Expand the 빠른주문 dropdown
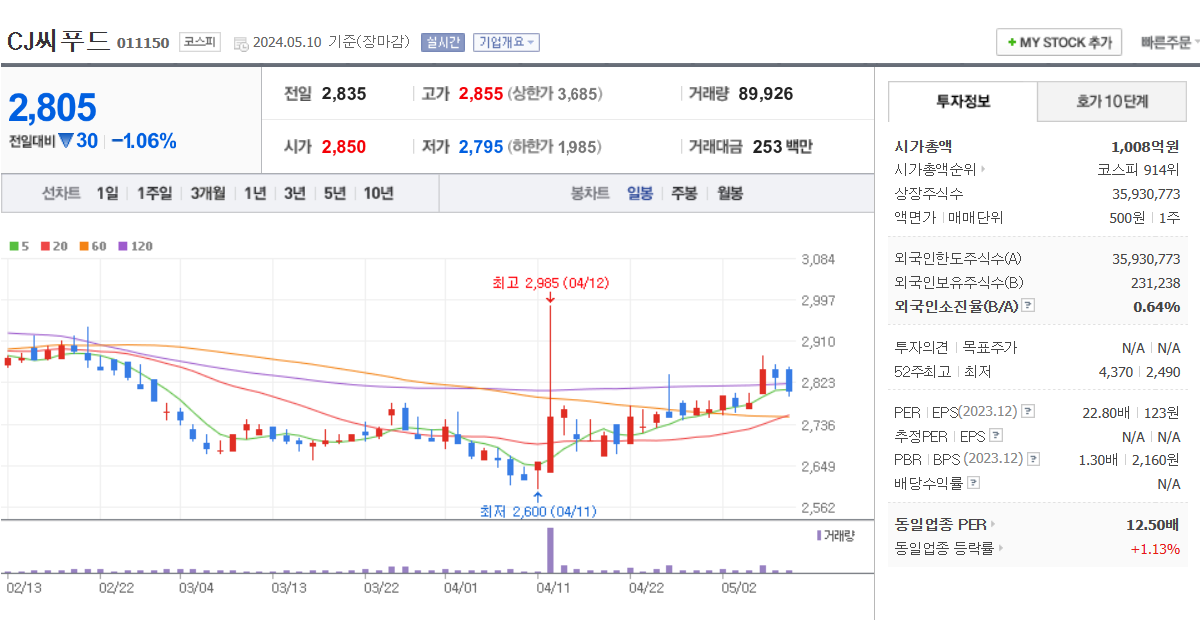Screen dimensions: 1200x620 (1172, 42)
